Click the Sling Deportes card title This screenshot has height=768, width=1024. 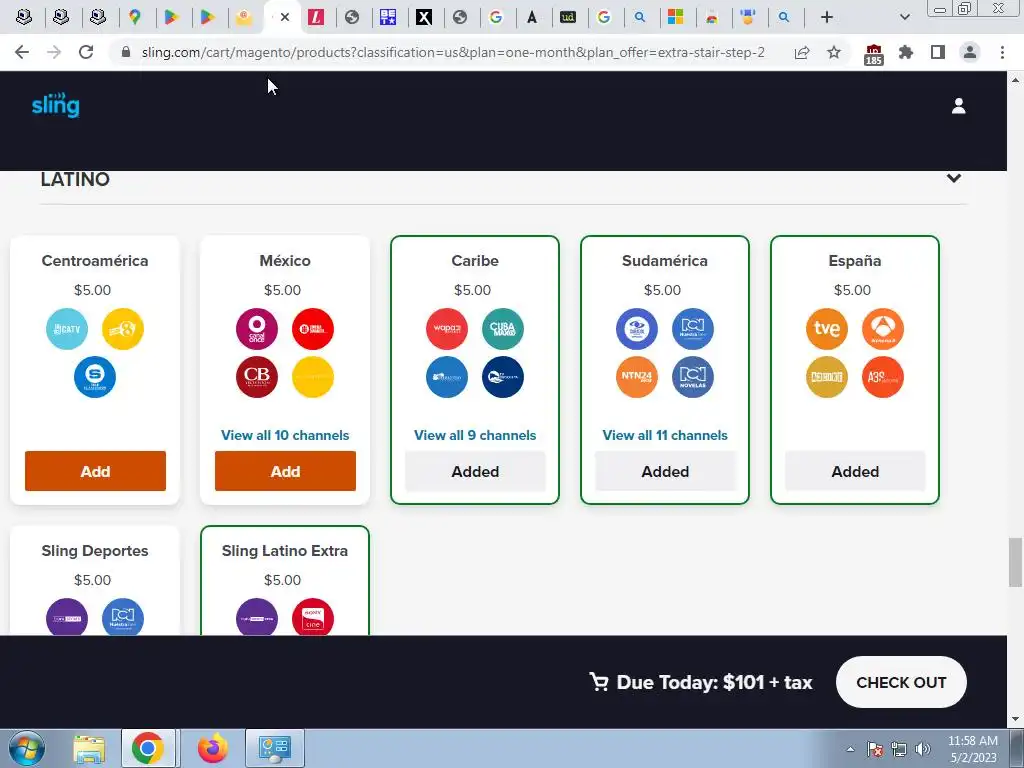click(x=95, y=551)
